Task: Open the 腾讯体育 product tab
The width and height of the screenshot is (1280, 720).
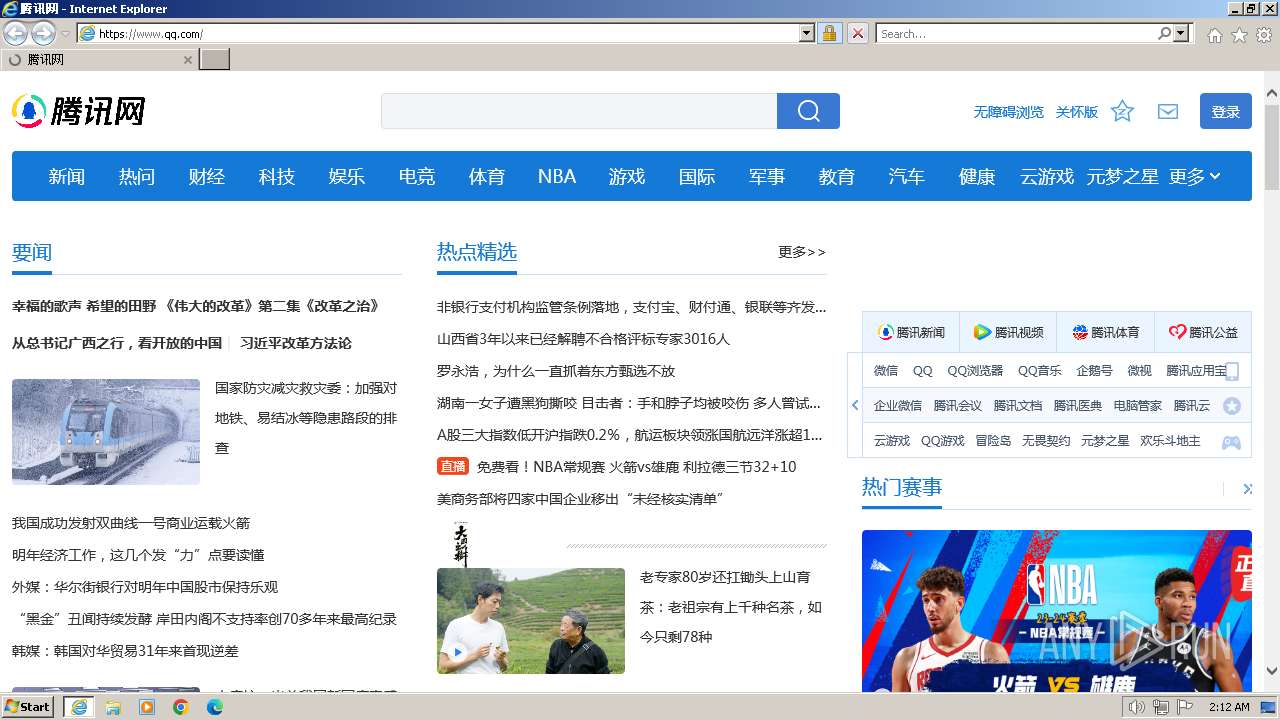Action: point(1105,332)
